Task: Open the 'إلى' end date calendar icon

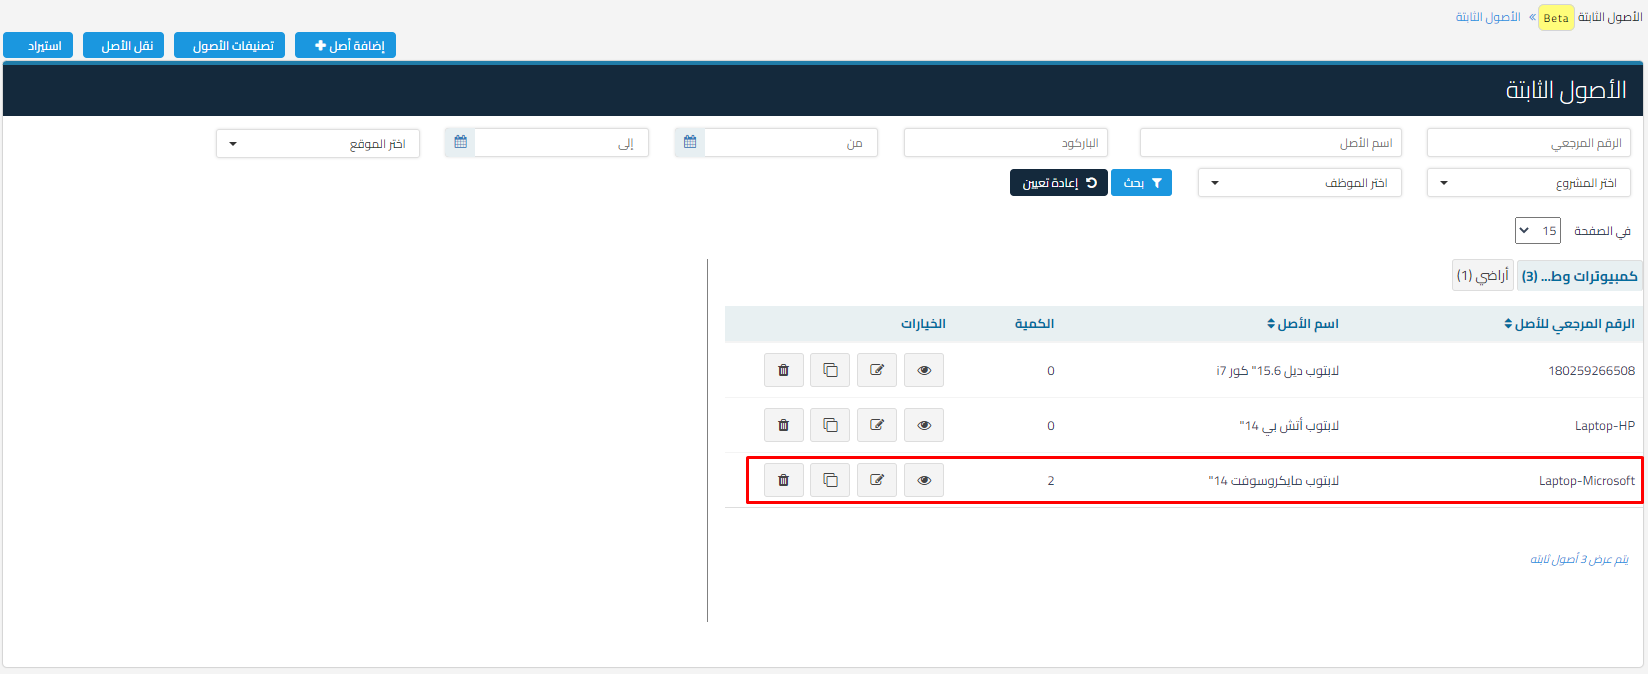Action: pos(460,143)
